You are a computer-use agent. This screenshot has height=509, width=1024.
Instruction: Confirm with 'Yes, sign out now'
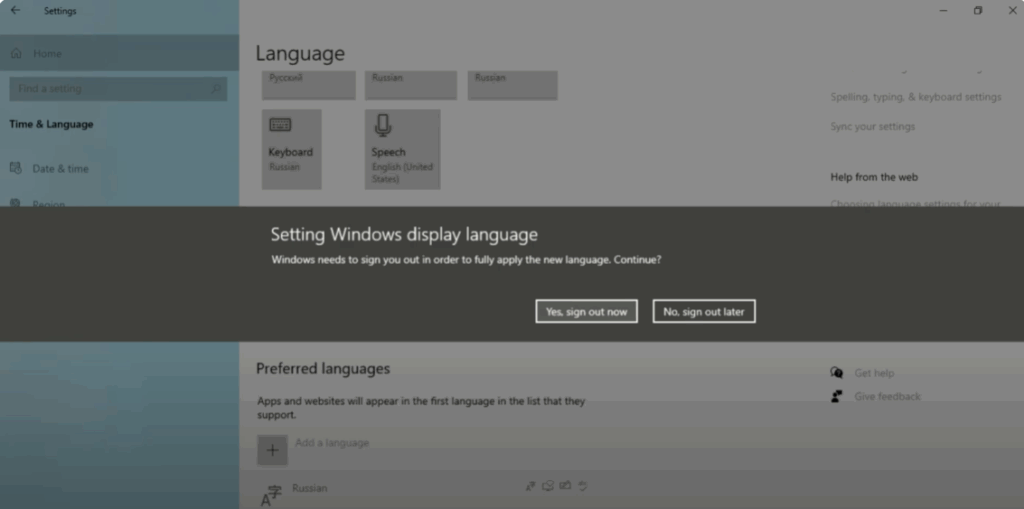click(586, 312)
